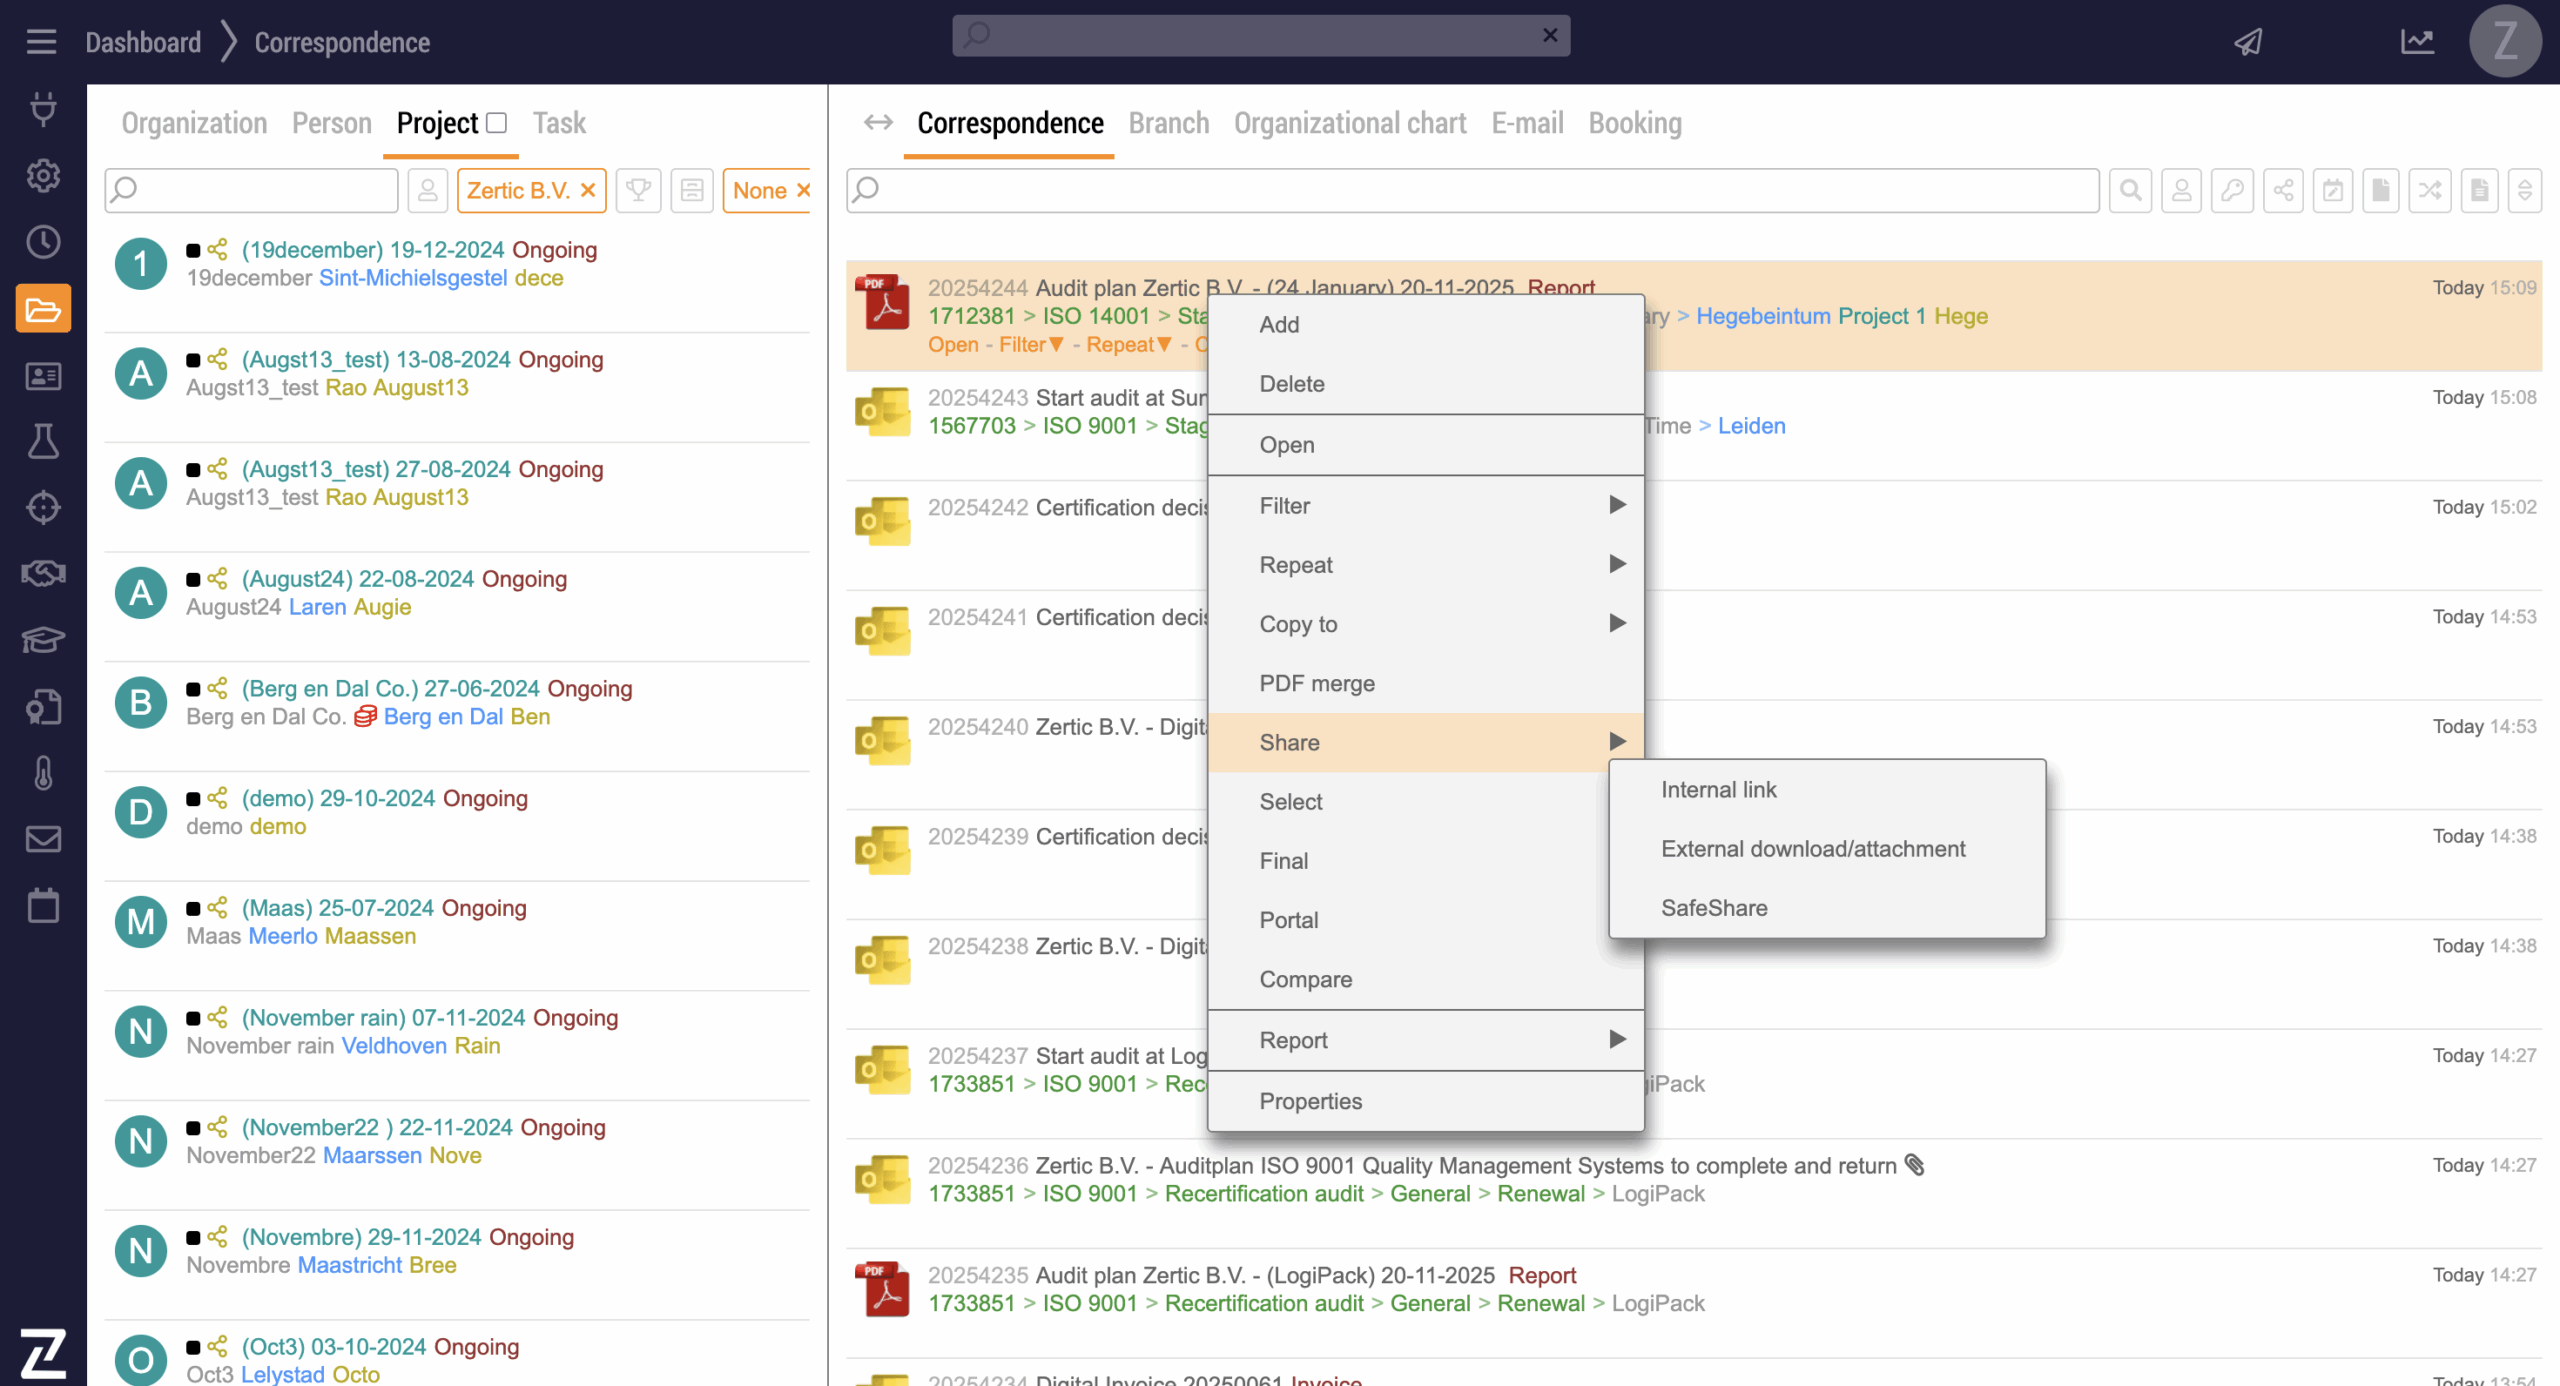Open the handshake sidebar icon
Viewport: 2560px width, 1386px height.
(x=43, y=573)
